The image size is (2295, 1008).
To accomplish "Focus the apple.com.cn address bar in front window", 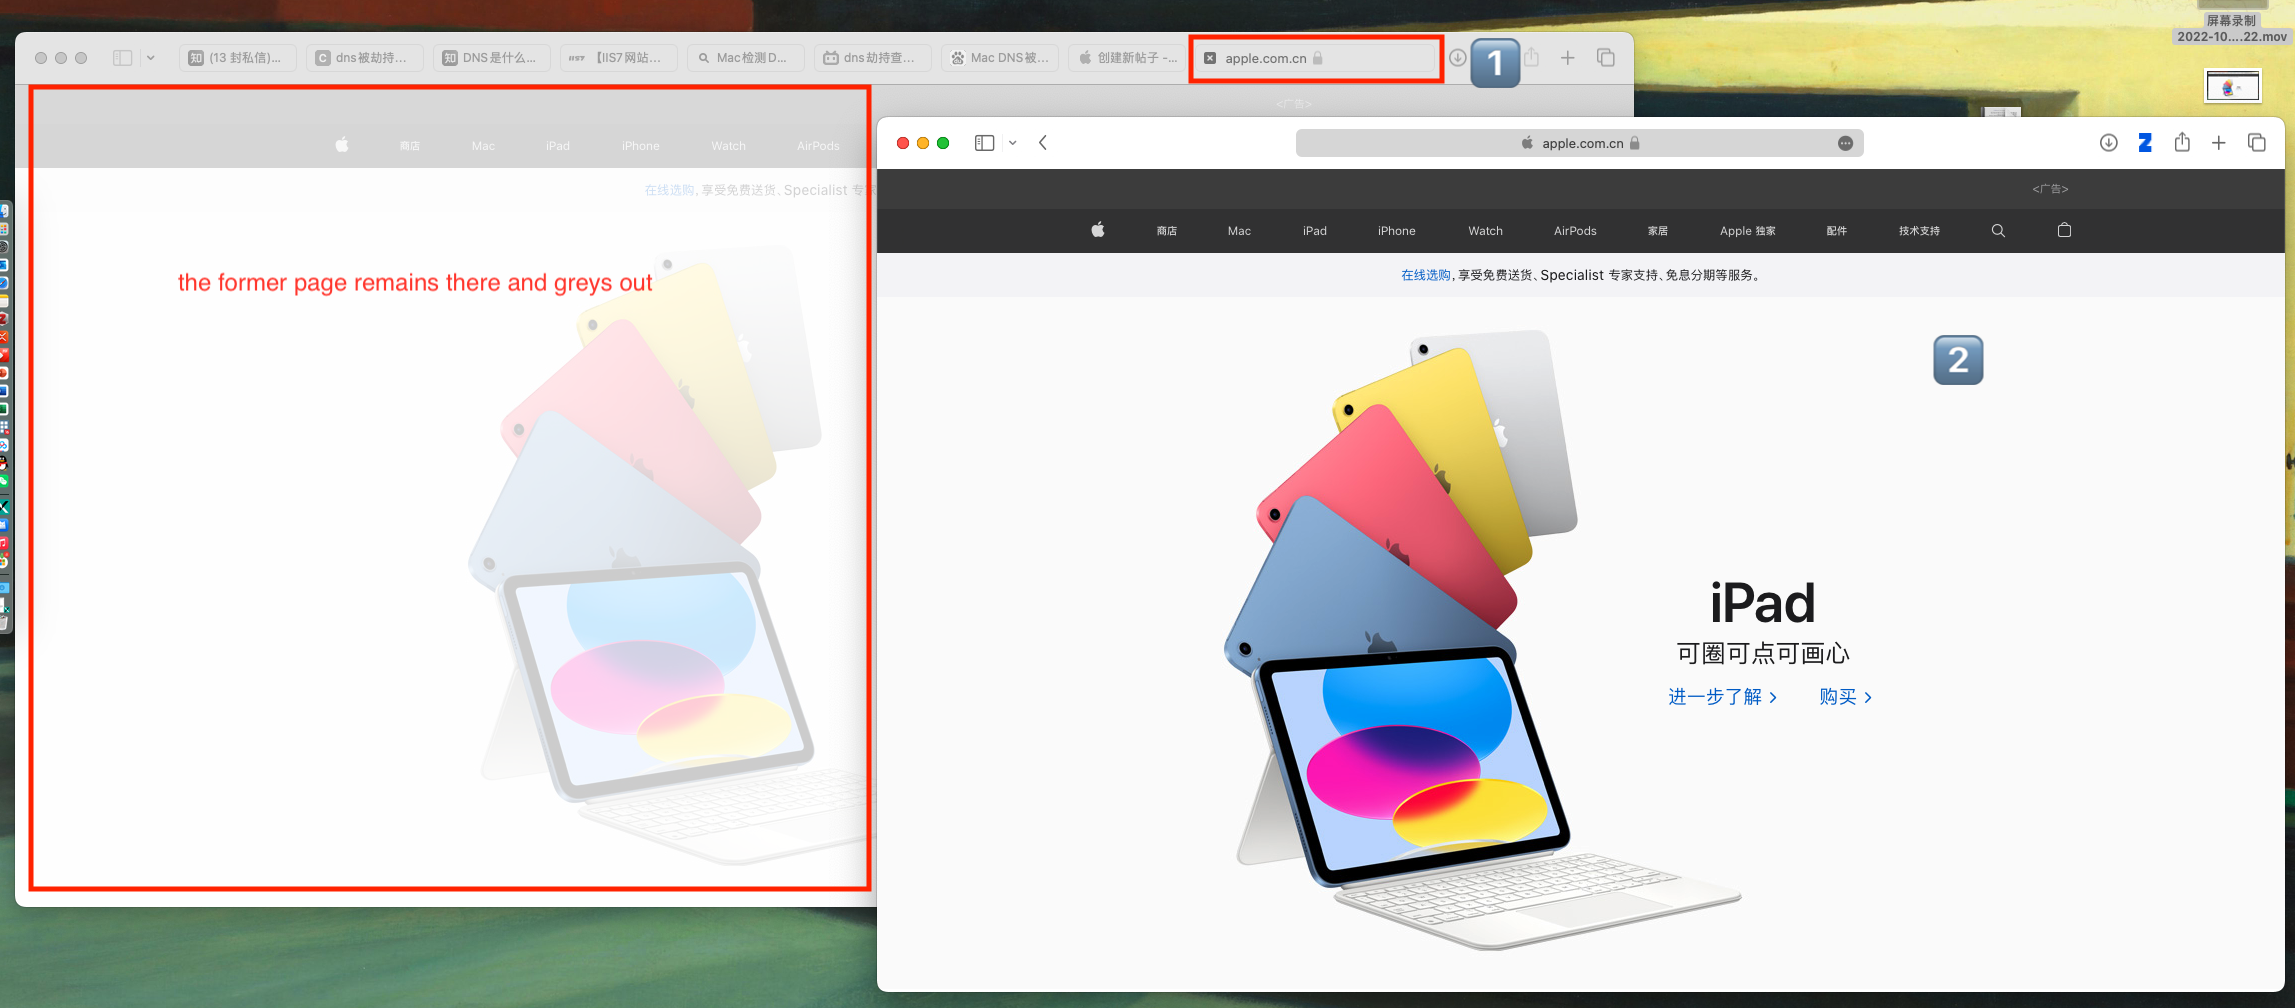I will [1579, 143].
